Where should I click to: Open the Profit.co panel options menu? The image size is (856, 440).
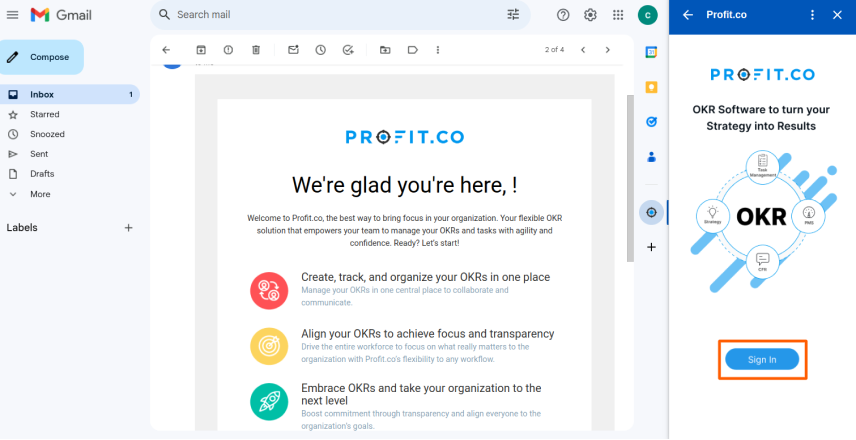[812, 15]
